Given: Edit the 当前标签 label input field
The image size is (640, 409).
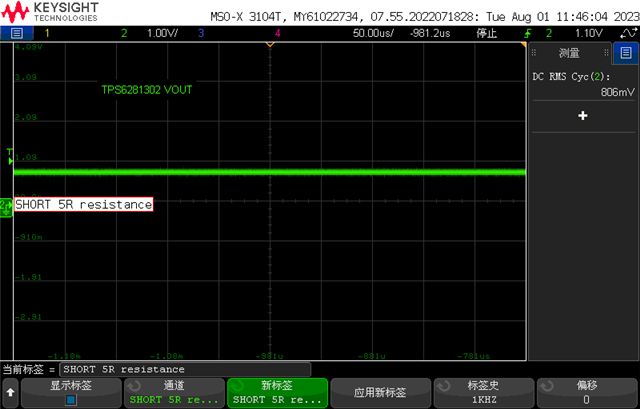Looking at the screenshot, I should pos(185,369).
